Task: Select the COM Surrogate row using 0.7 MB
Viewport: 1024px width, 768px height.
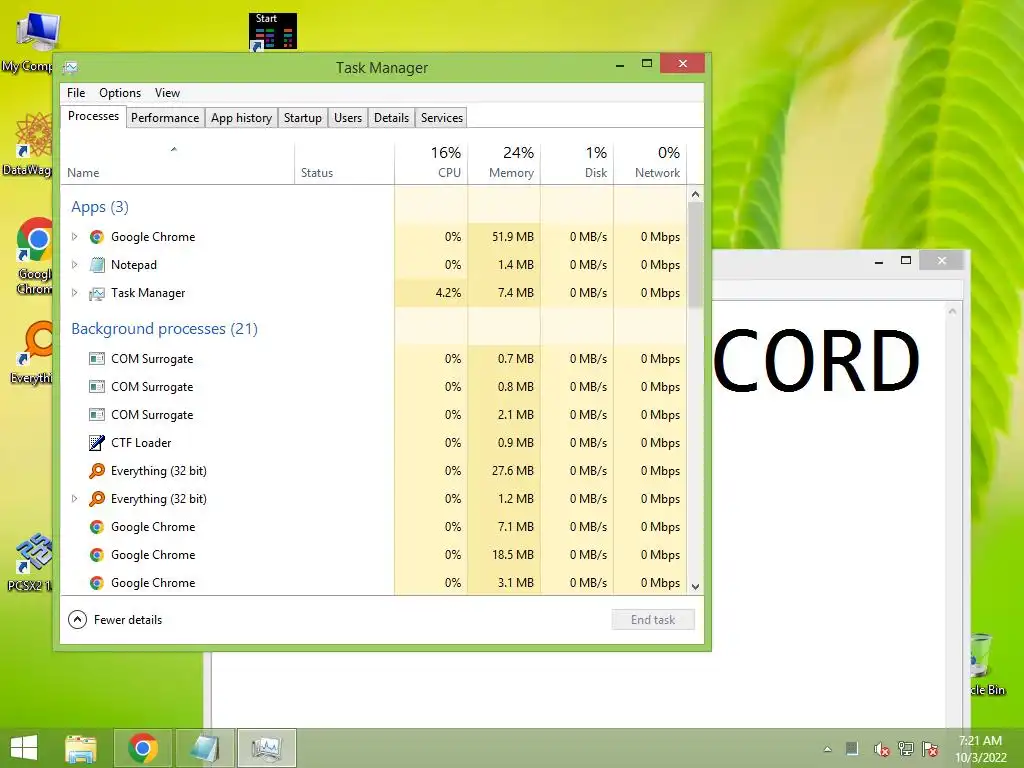Action: pos(374,359)
